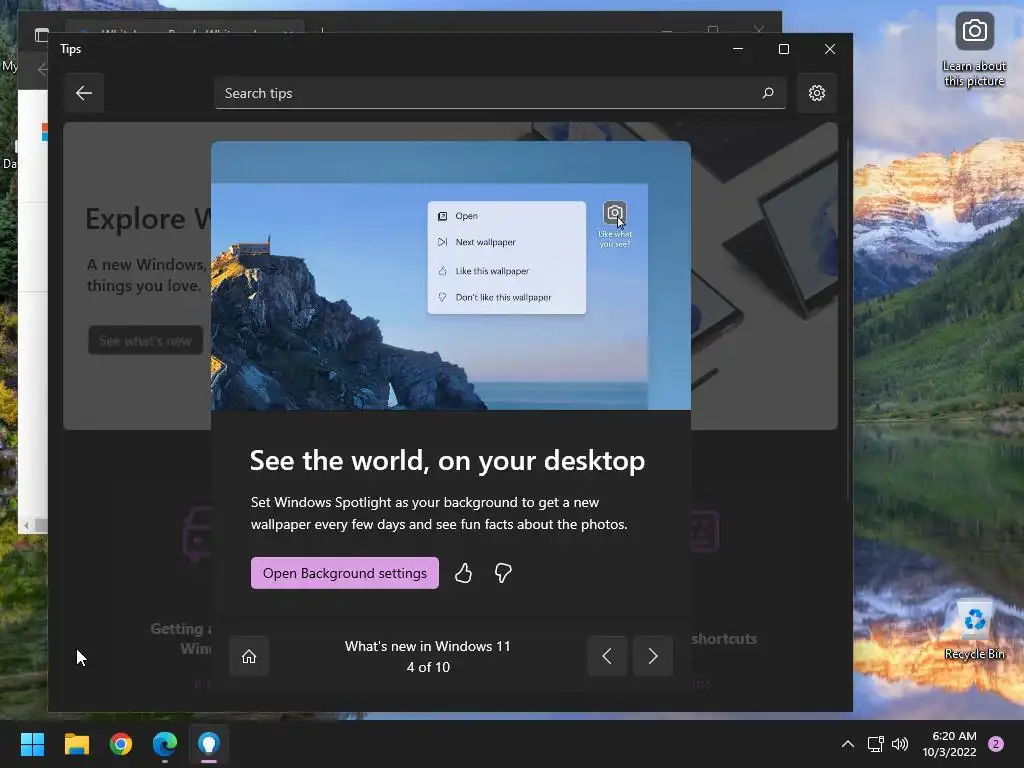Open the network status tray icon

click(x=876, y=744)
